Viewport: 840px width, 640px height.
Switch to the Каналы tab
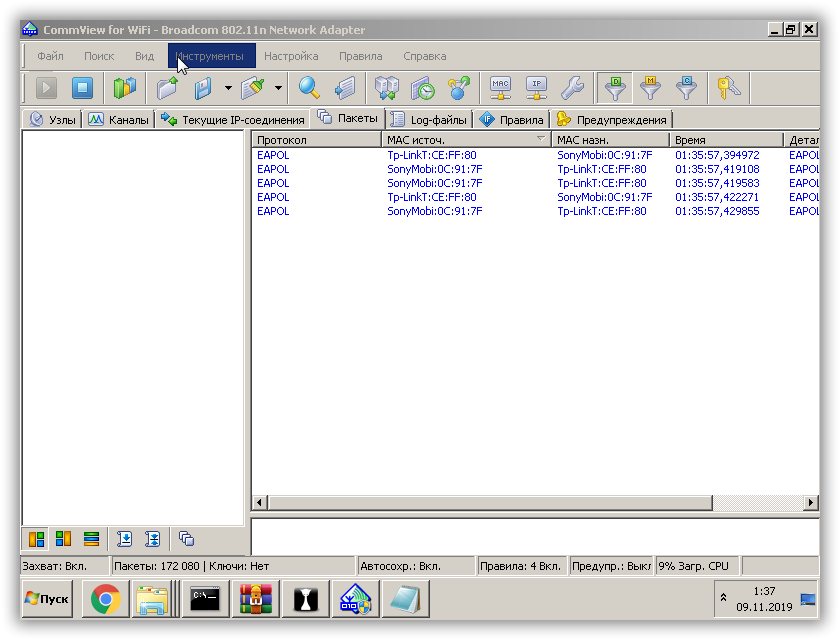118,120
